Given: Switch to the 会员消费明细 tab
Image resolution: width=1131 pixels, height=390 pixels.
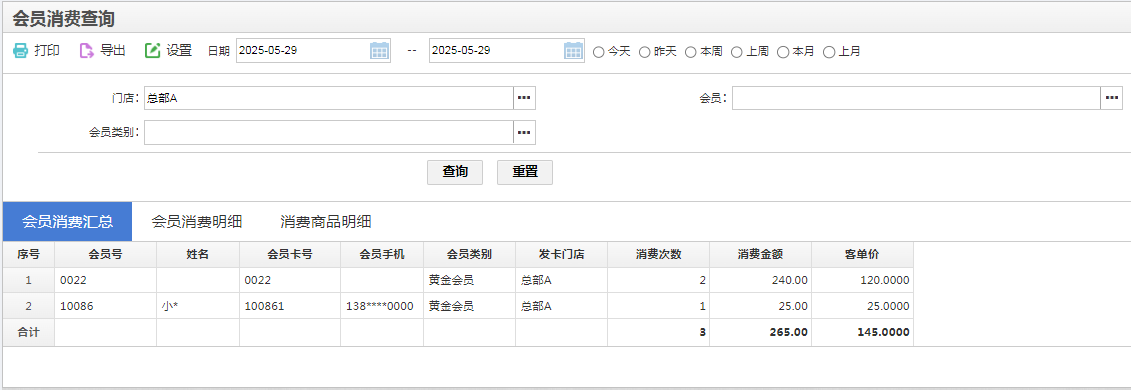Looking at the screenshot, I should (196, 221).
